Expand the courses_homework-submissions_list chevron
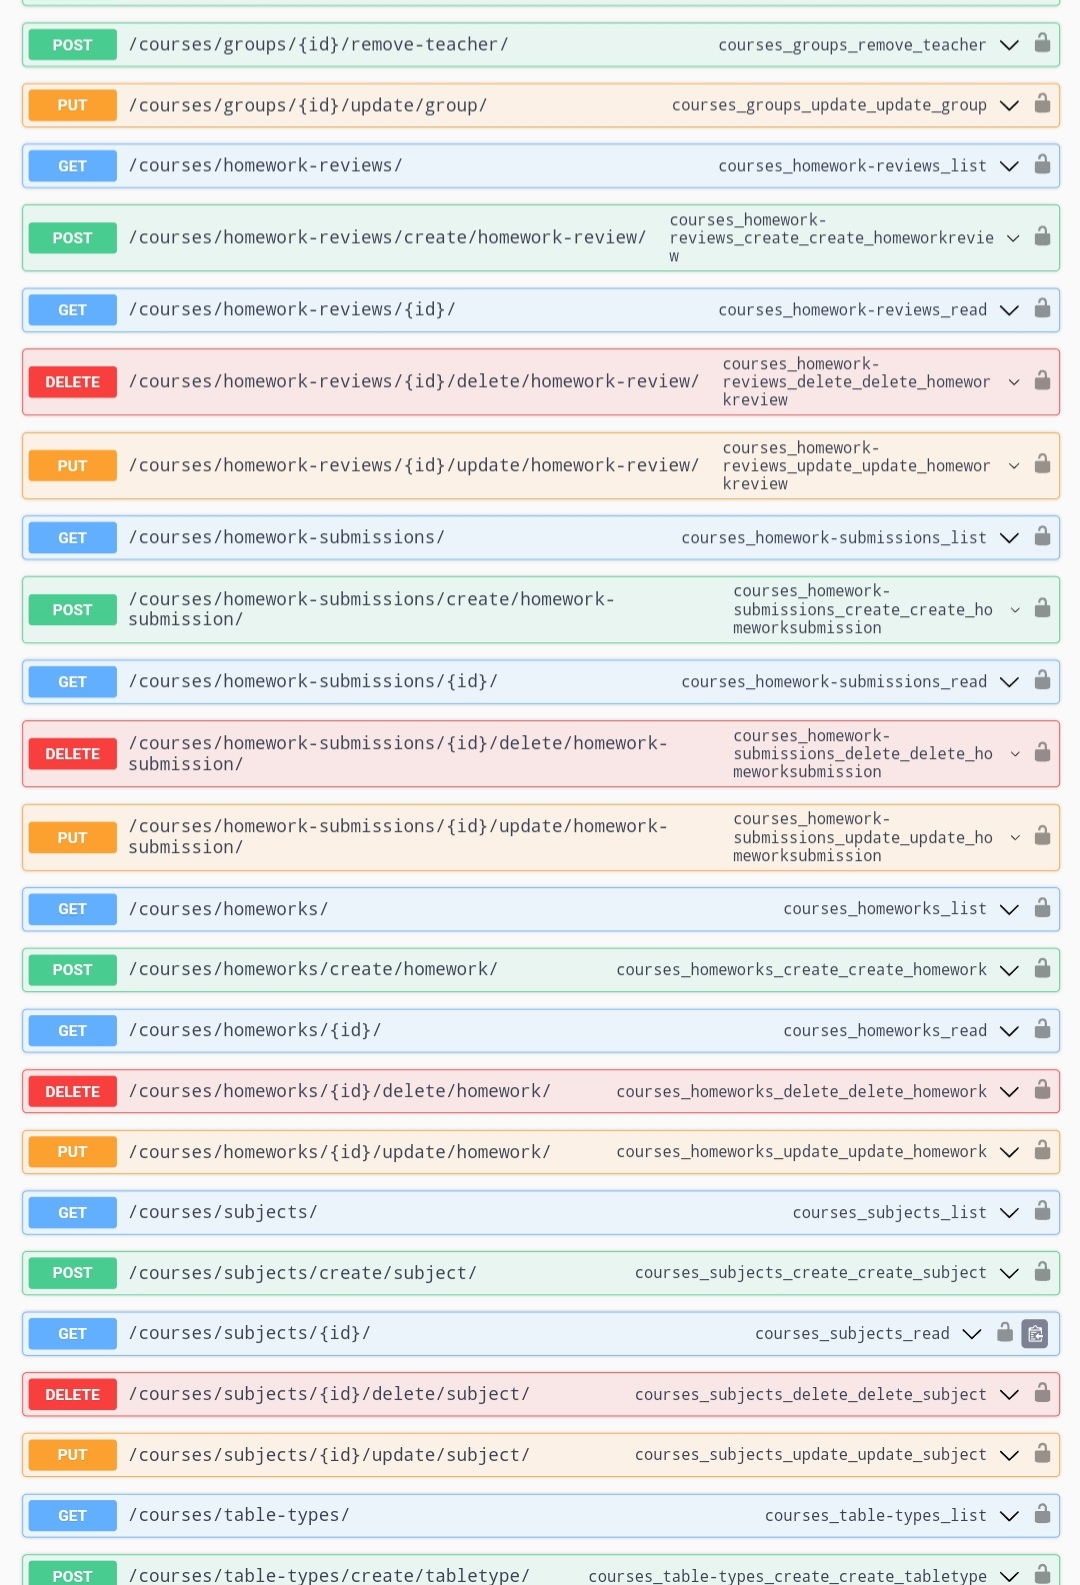Viewport: 1080px width, 1585px height. click(x=1010, y=538)
